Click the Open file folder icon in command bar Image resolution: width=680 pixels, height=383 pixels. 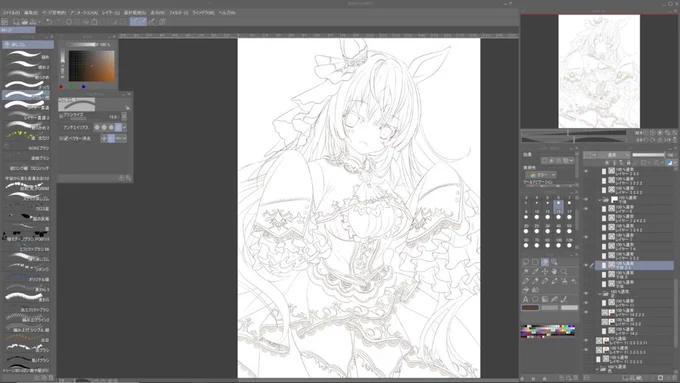tap(25, 22)
